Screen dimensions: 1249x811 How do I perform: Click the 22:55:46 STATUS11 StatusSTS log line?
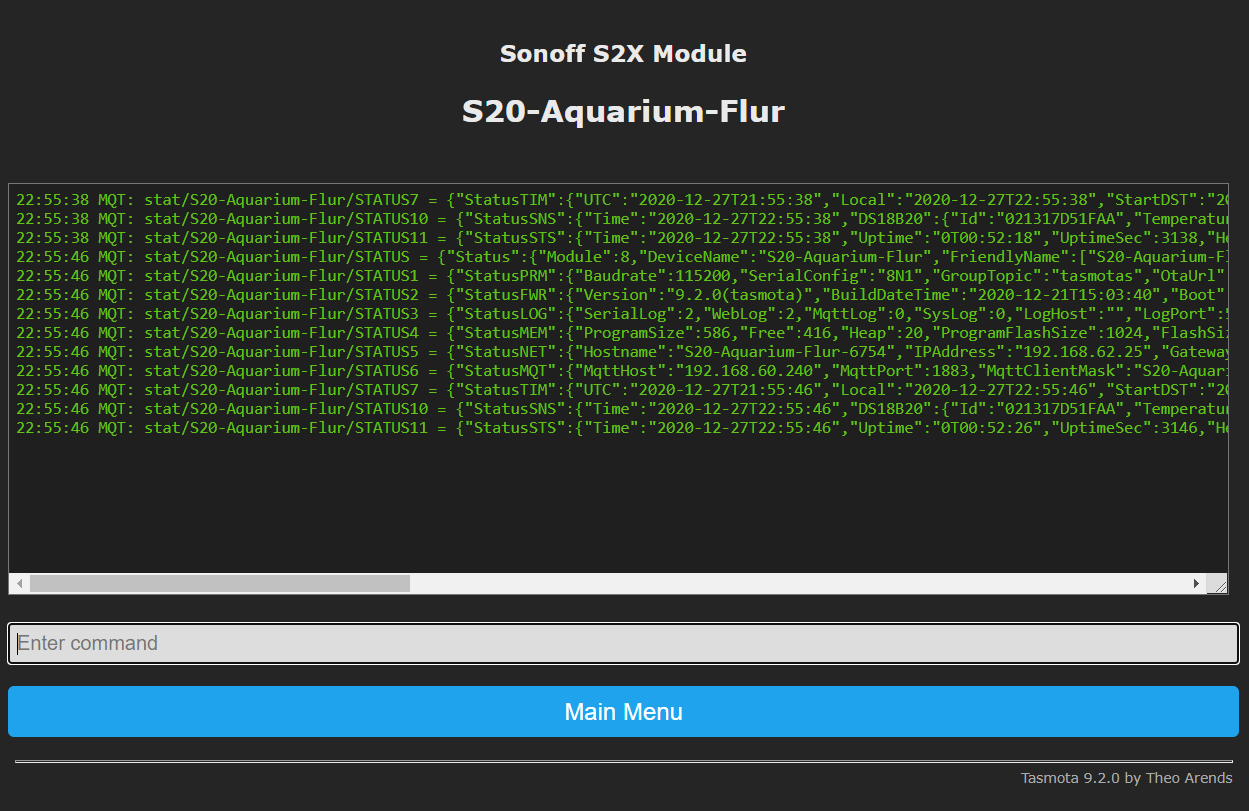(620, 427)
